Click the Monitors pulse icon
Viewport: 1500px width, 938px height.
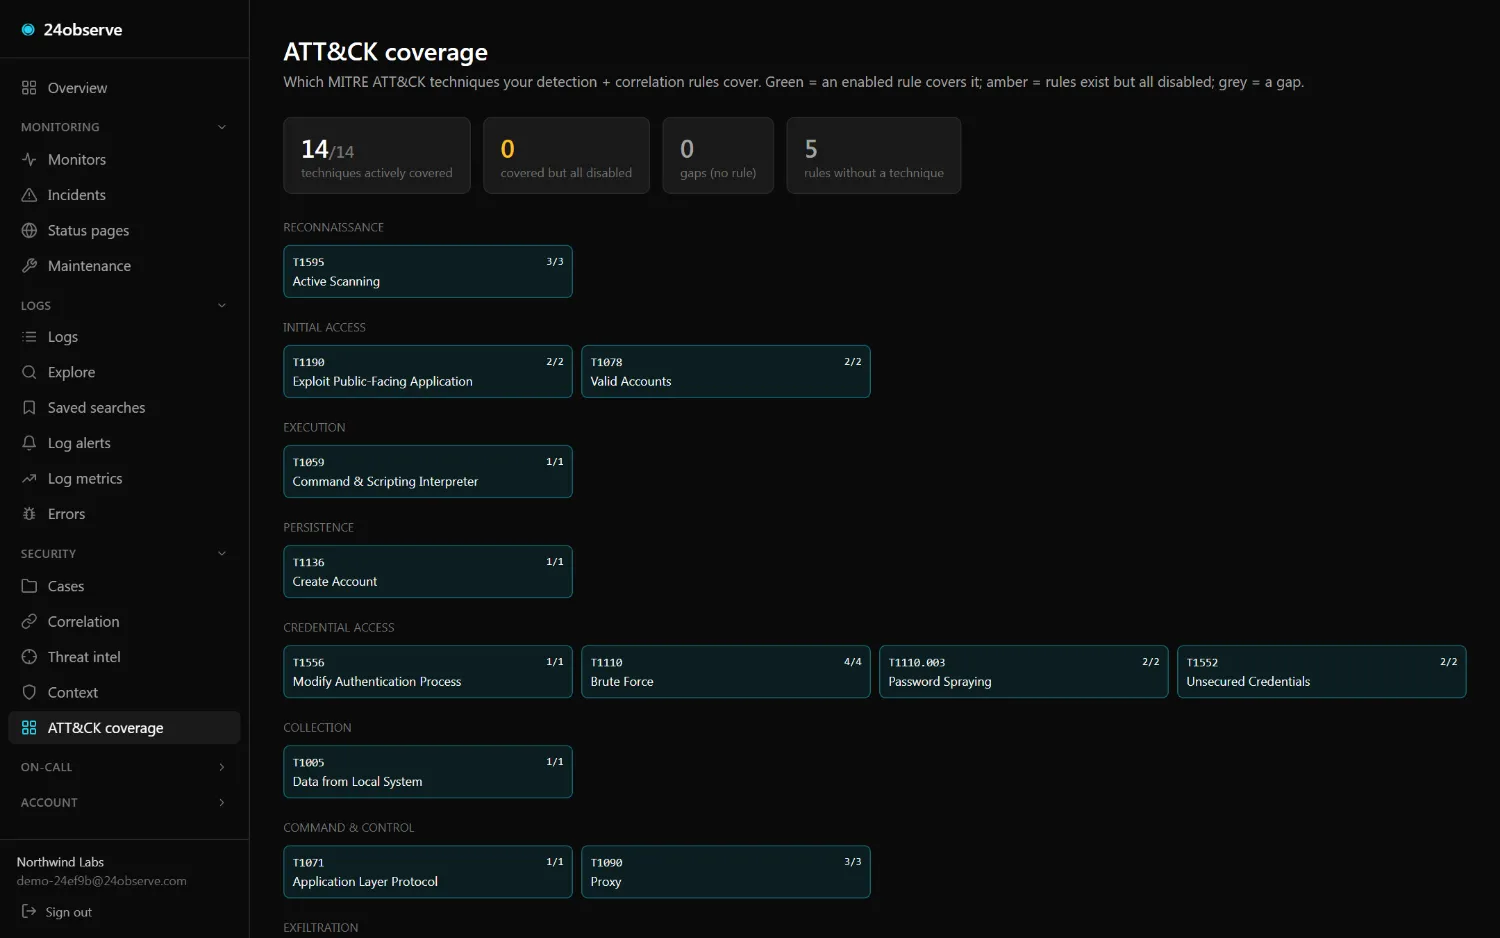tap(29, 159)
